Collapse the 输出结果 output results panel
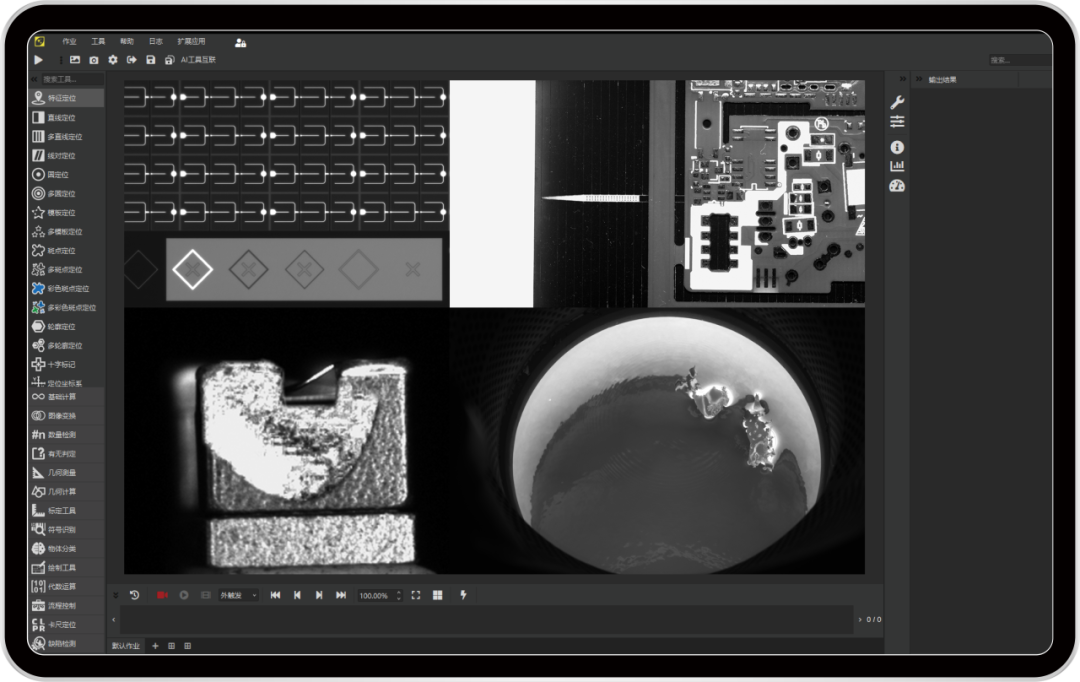 [919, 79]
